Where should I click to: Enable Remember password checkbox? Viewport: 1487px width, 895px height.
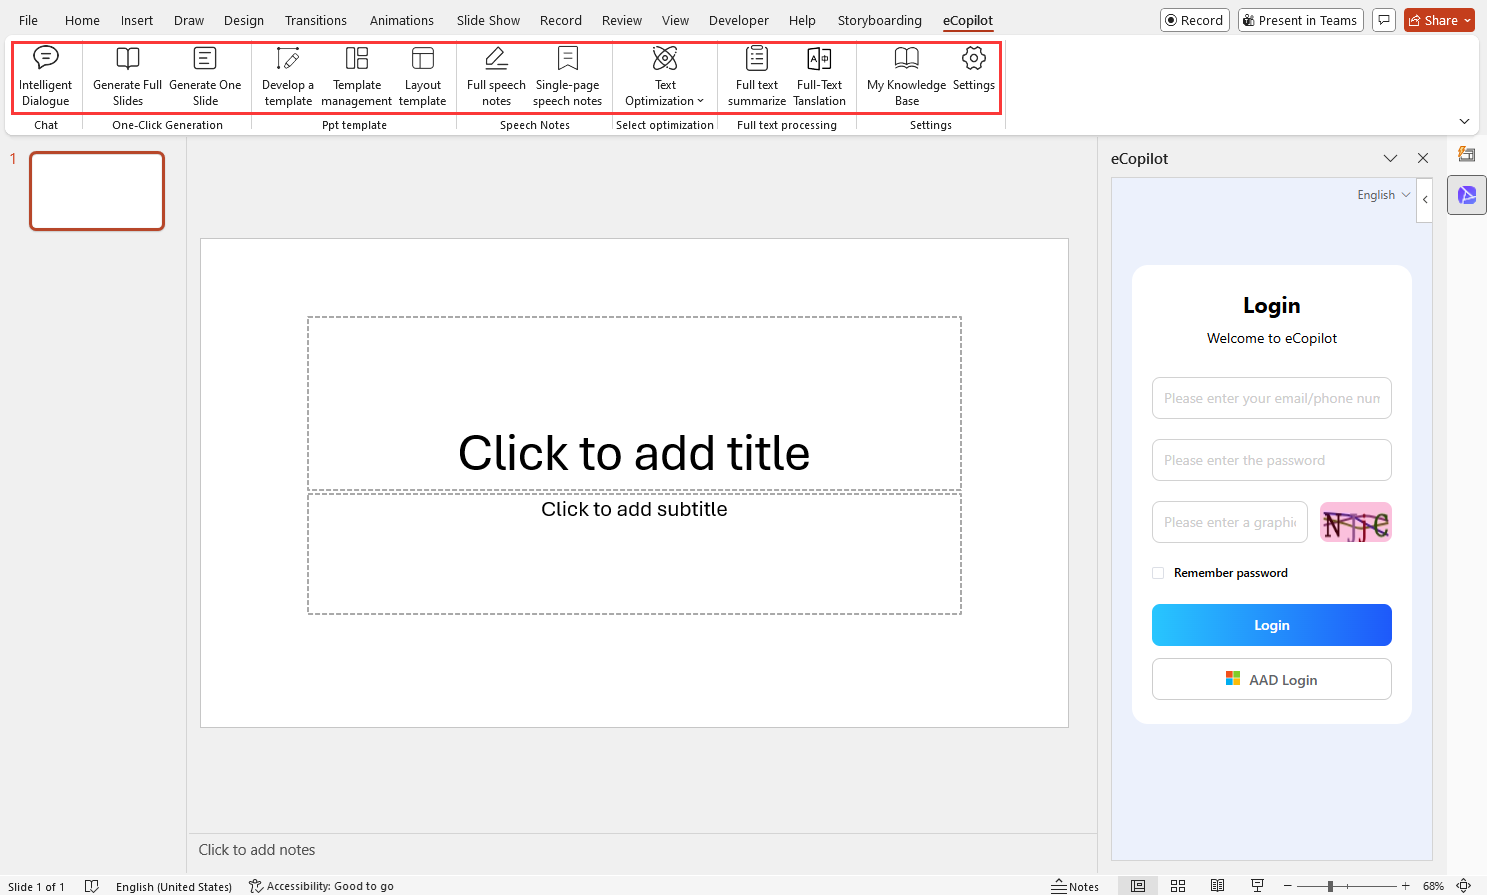1158,573
